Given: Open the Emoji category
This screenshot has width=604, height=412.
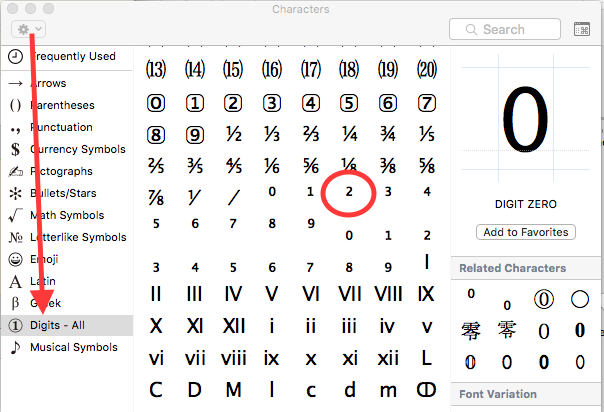Looking at the screenshot, I should click(67, 259).
